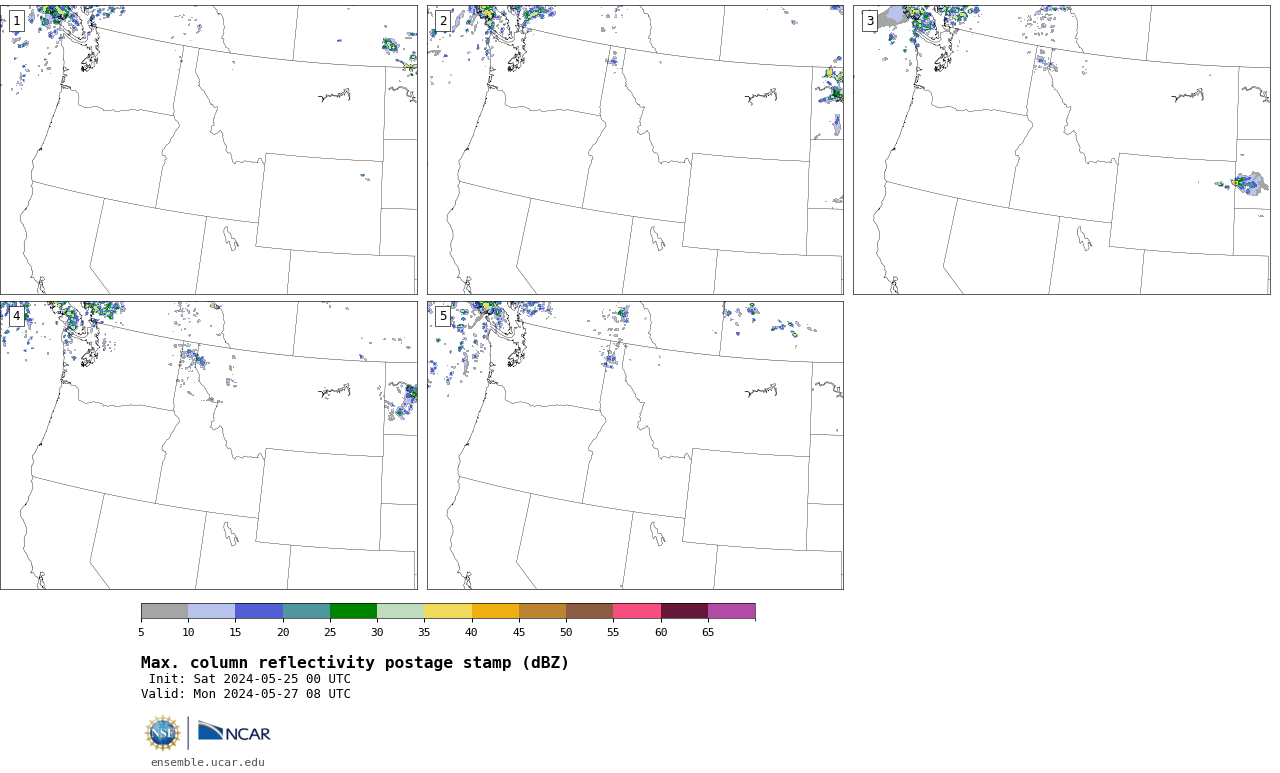Click the yellow 35-40 dBZ color swatch
The width and height of the screenshot is (1280, 773).
coord(448,611)
